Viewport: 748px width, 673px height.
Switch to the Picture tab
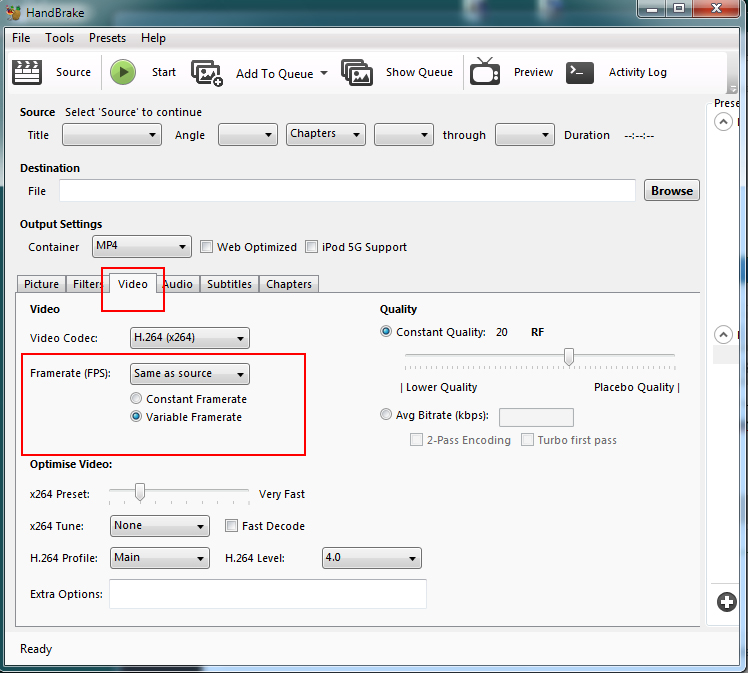click(42, 284)
